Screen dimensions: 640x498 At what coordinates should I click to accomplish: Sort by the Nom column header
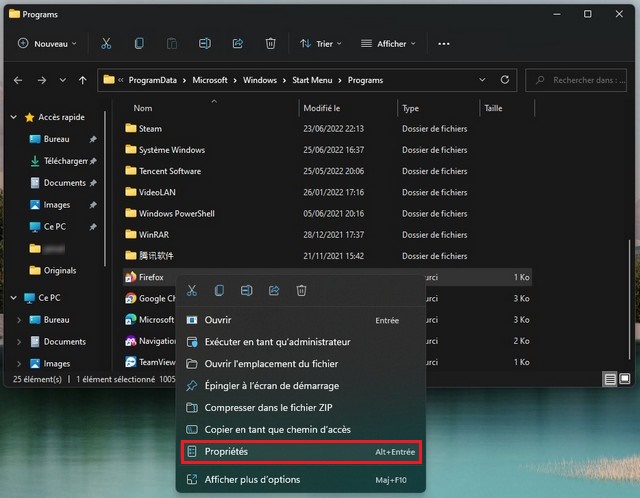(143, 108)
